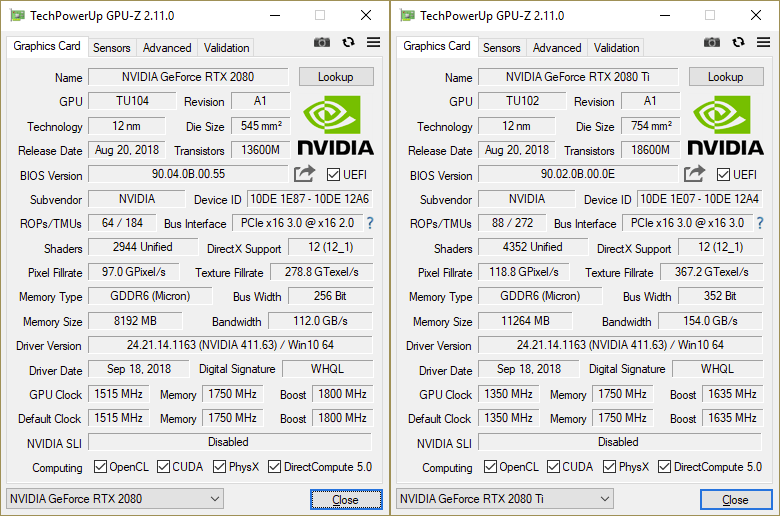Screen dimensions: 780x516
Task: Open the Advanced tab in RTX 2080 Ti window
Action: (557, 47)
